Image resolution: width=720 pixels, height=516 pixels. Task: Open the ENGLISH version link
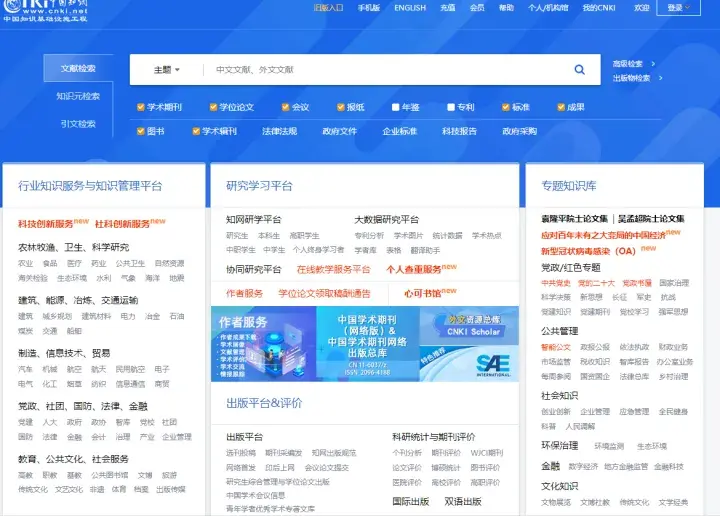[x=409, y=8]
